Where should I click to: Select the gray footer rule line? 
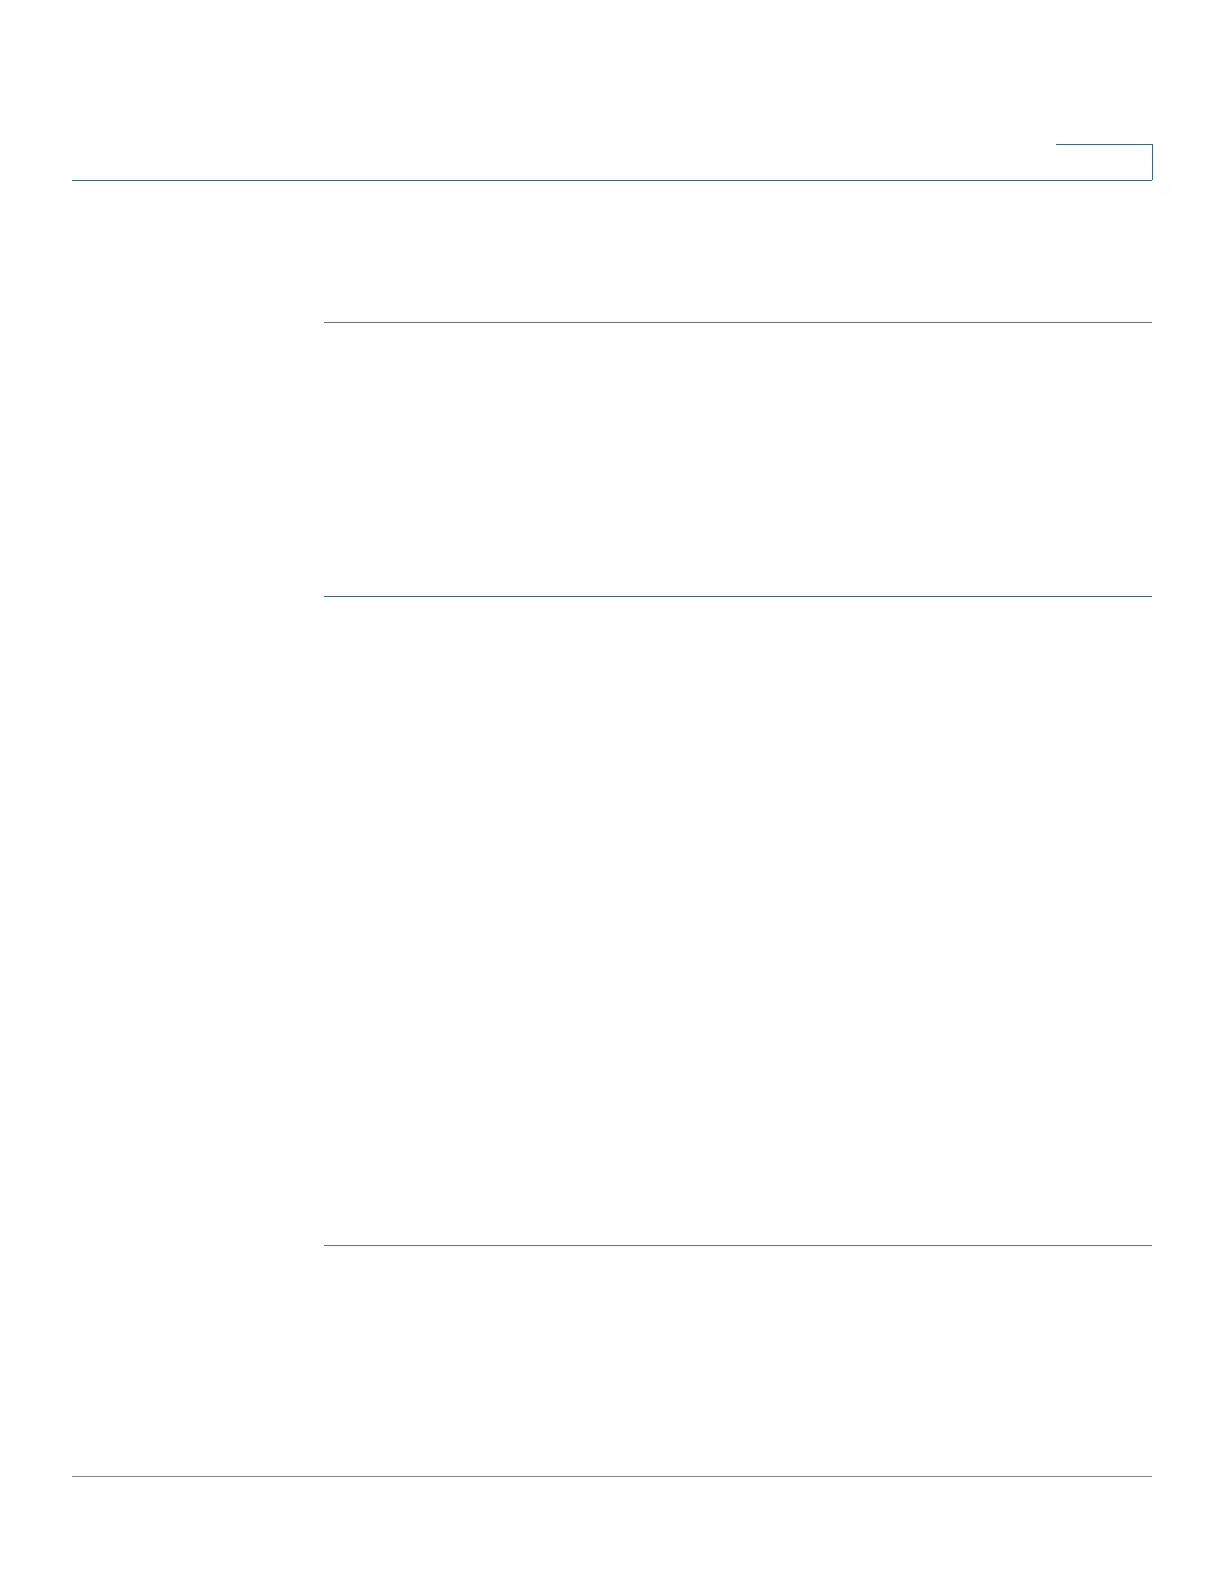pos(612,1476)
